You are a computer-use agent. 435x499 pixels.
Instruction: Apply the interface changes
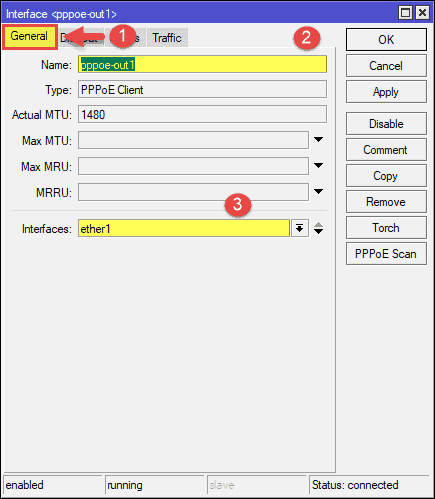click(386, 92)
